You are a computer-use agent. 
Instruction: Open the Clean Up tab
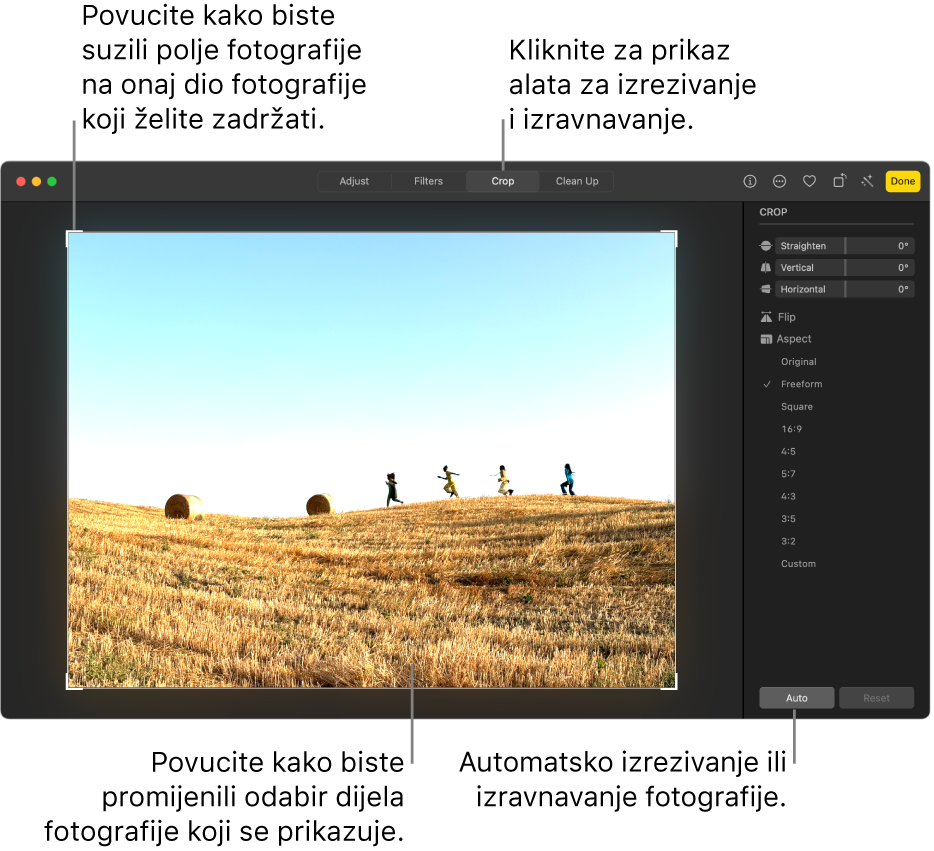pos(577,181)
